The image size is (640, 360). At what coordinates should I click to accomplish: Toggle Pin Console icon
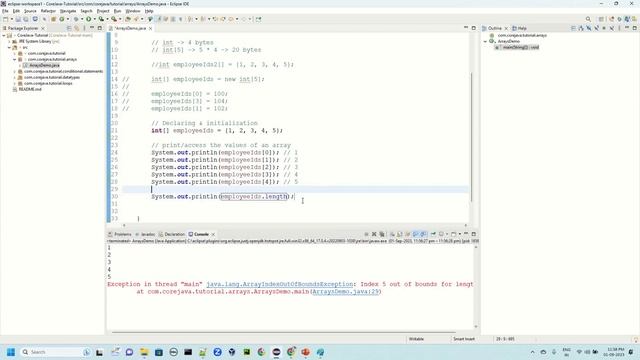coord(433,234)
